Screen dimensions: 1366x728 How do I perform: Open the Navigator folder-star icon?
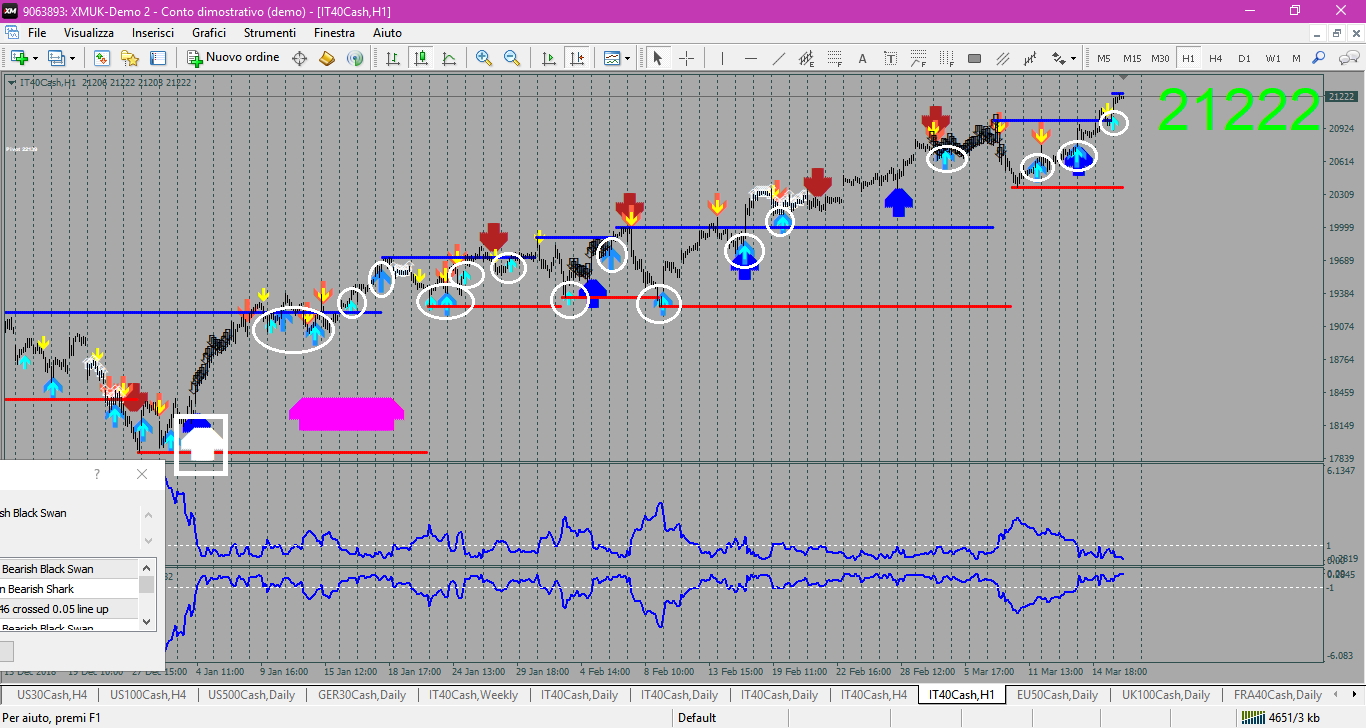(129, 58)
